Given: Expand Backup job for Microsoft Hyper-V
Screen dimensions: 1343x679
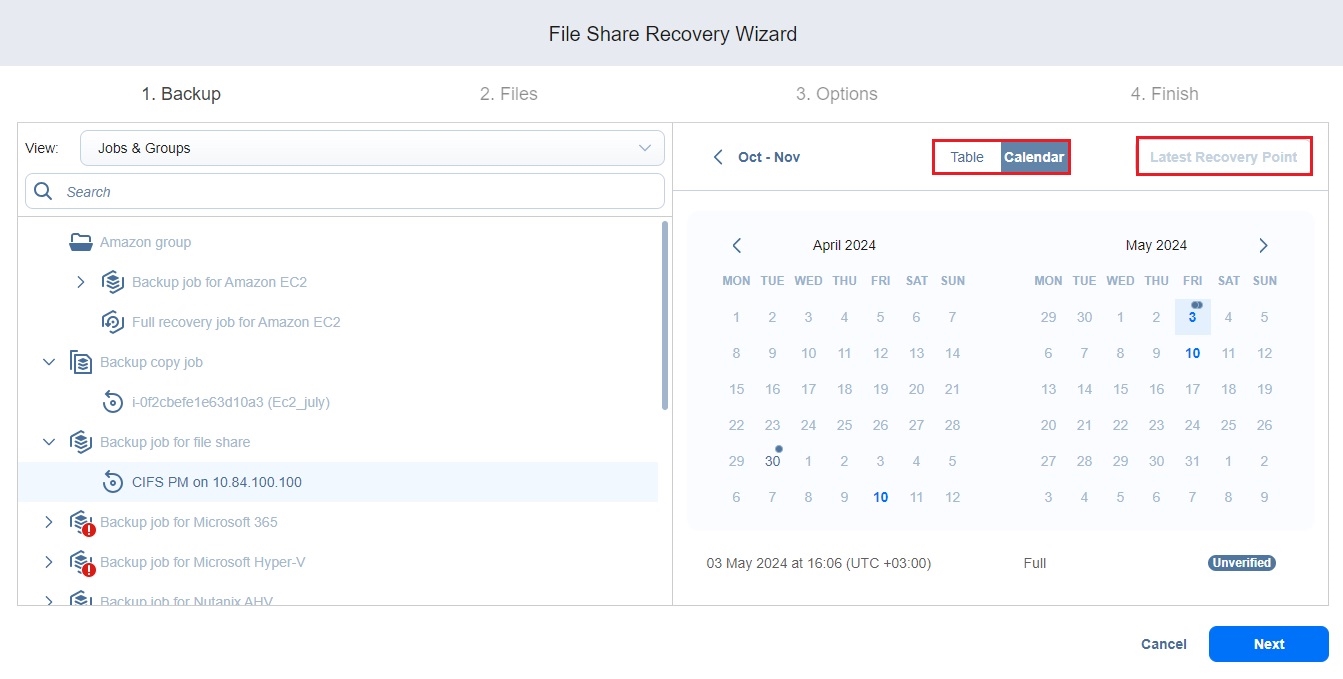Looking at the screenshot, I should point(49,562).
